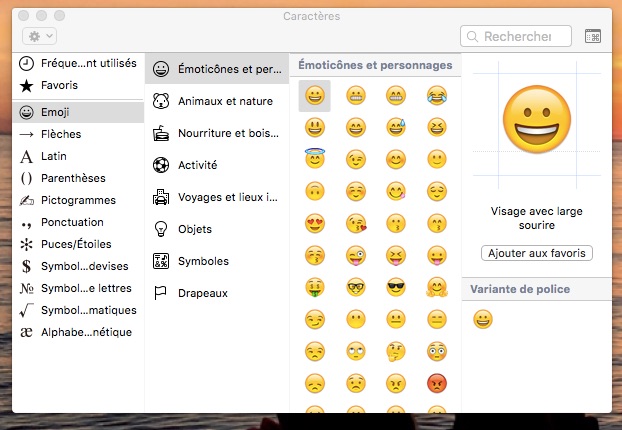Choose the angel halo emoji
The height and width of the screenshot is (430, 622).
coord(315,159)
